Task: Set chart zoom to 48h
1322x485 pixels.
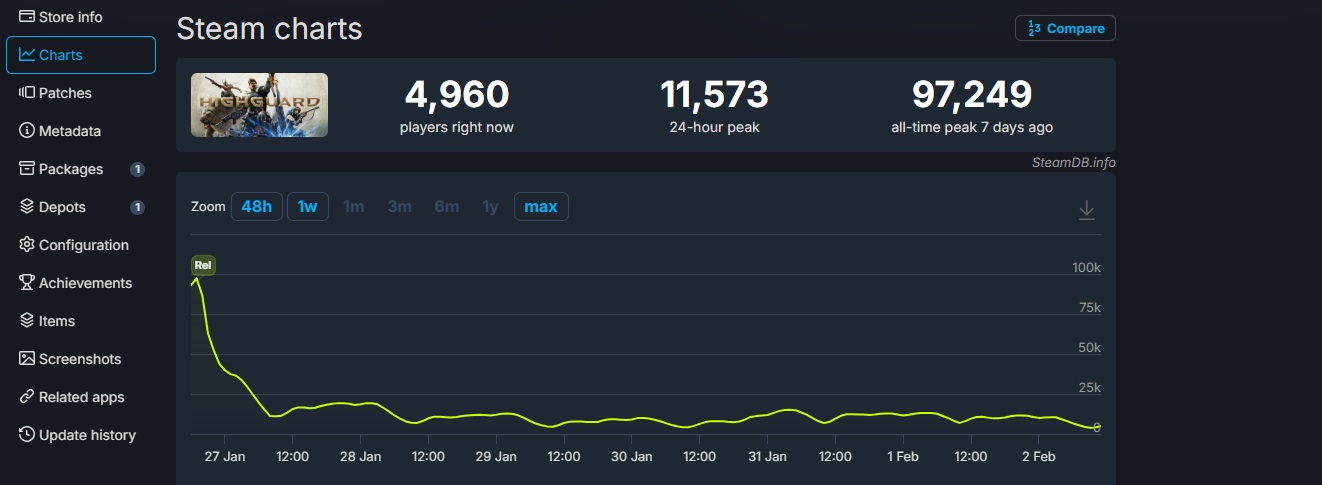Action: [x=256, y=207]
